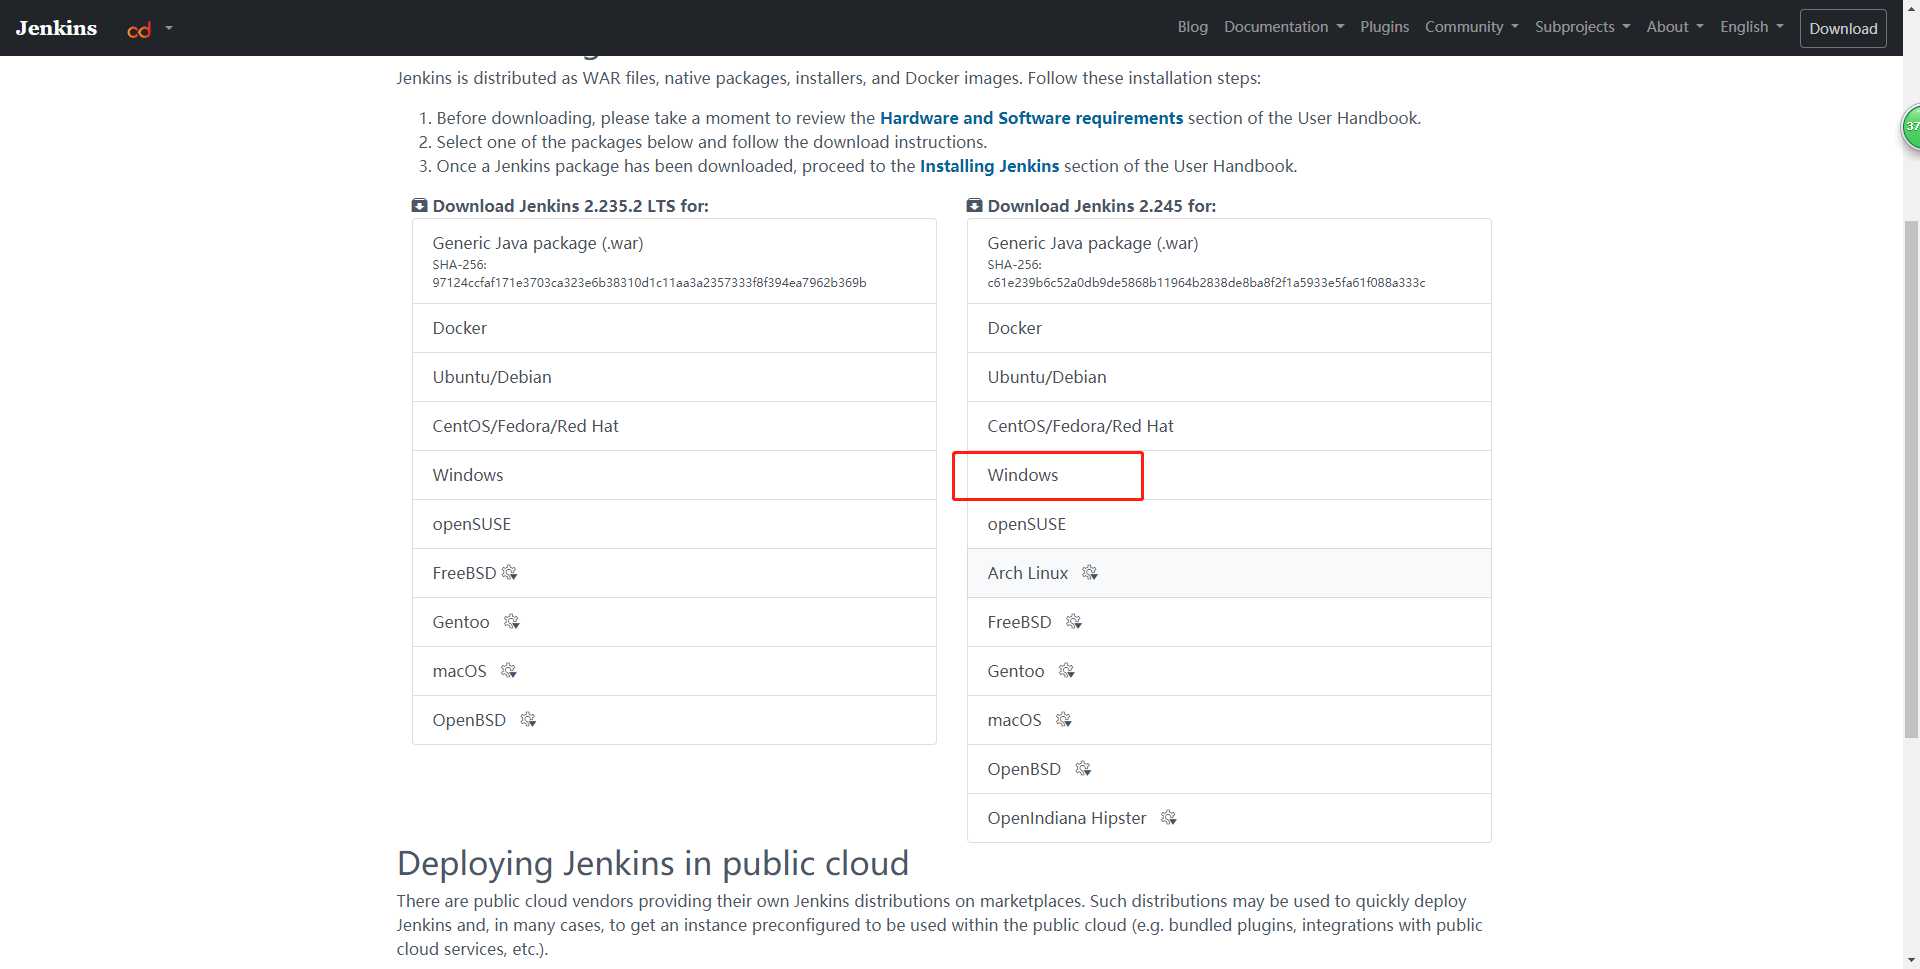Select openSUSE under Jenkins 2.245 downloads

1229,524
